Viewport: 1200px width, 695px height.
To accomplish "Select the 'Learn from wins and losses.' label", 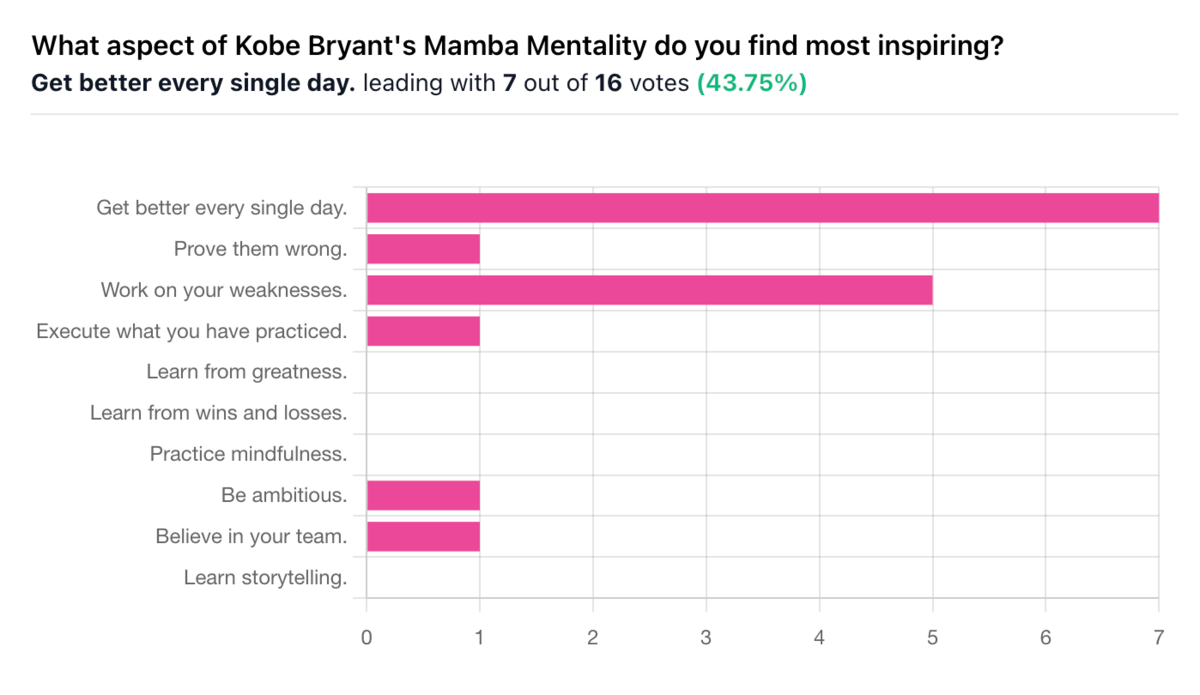I will pos(219,413).
